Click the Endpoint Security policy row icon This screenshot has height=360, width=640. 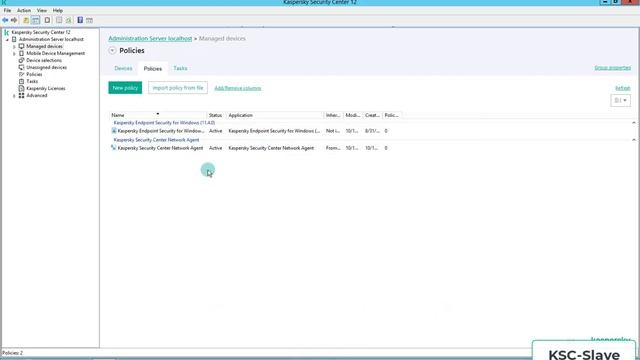click(x=114, y=131)
